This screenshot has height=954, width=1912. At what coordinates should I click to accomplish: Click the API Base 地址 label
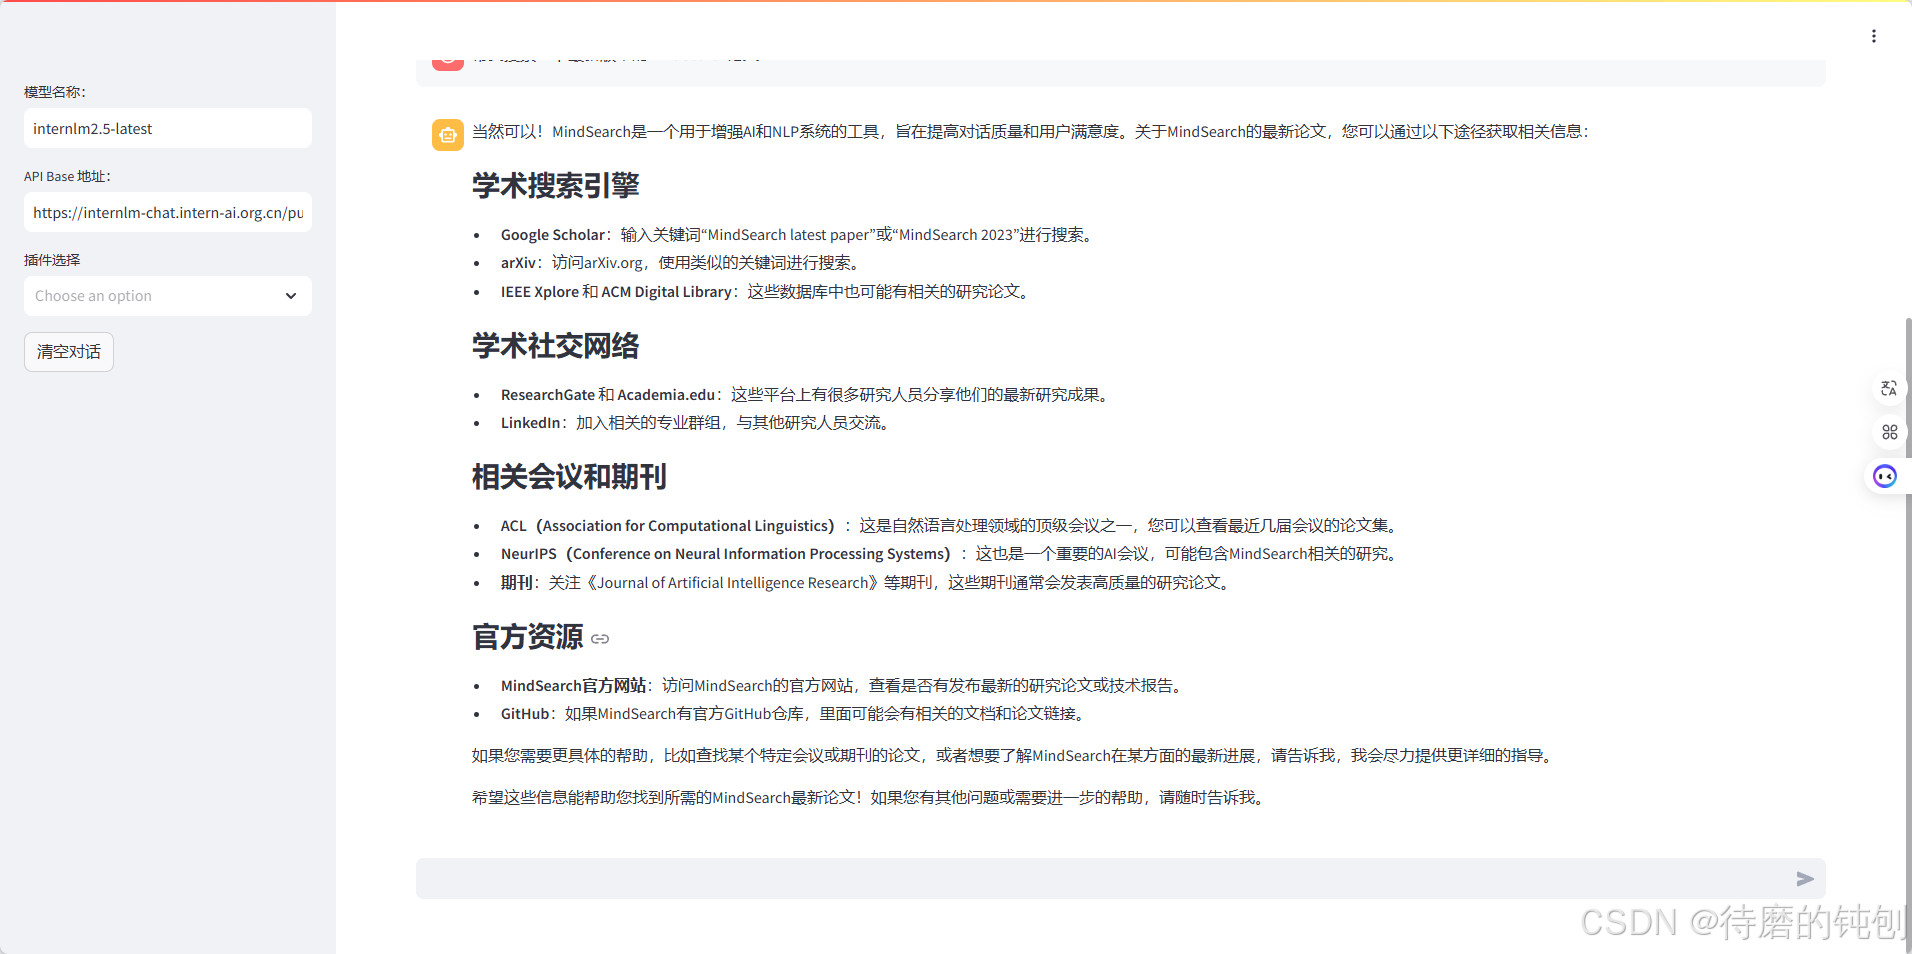pyautogui.click(x=67, y=176)
